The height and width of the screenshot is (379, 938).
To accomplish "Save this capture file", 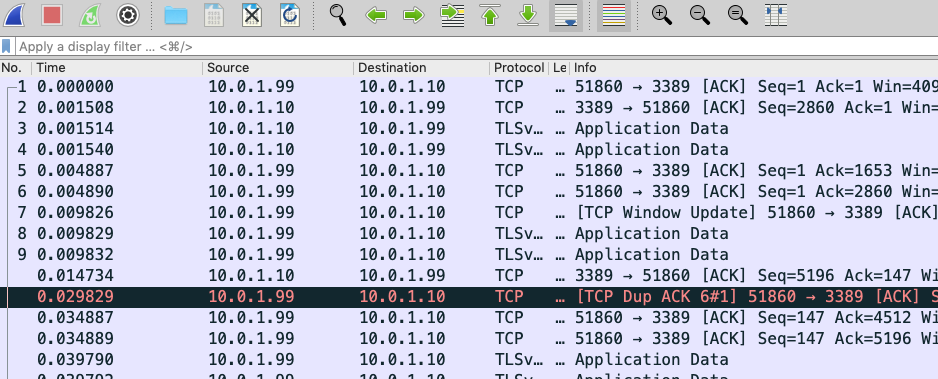I will point(214,15).
